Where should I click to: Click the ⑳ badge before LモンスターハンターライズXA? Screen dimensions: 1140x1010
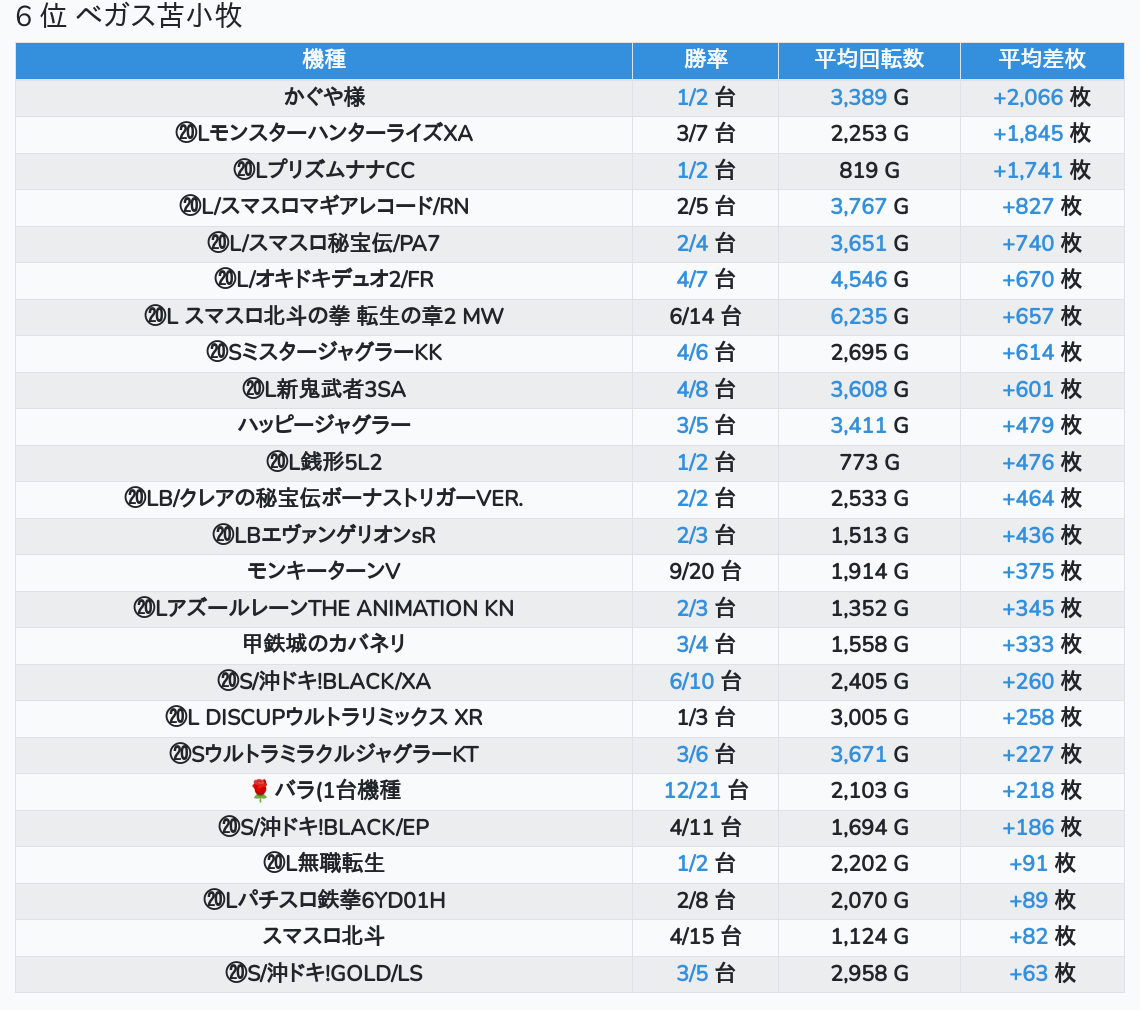click(x=186, y=134)
